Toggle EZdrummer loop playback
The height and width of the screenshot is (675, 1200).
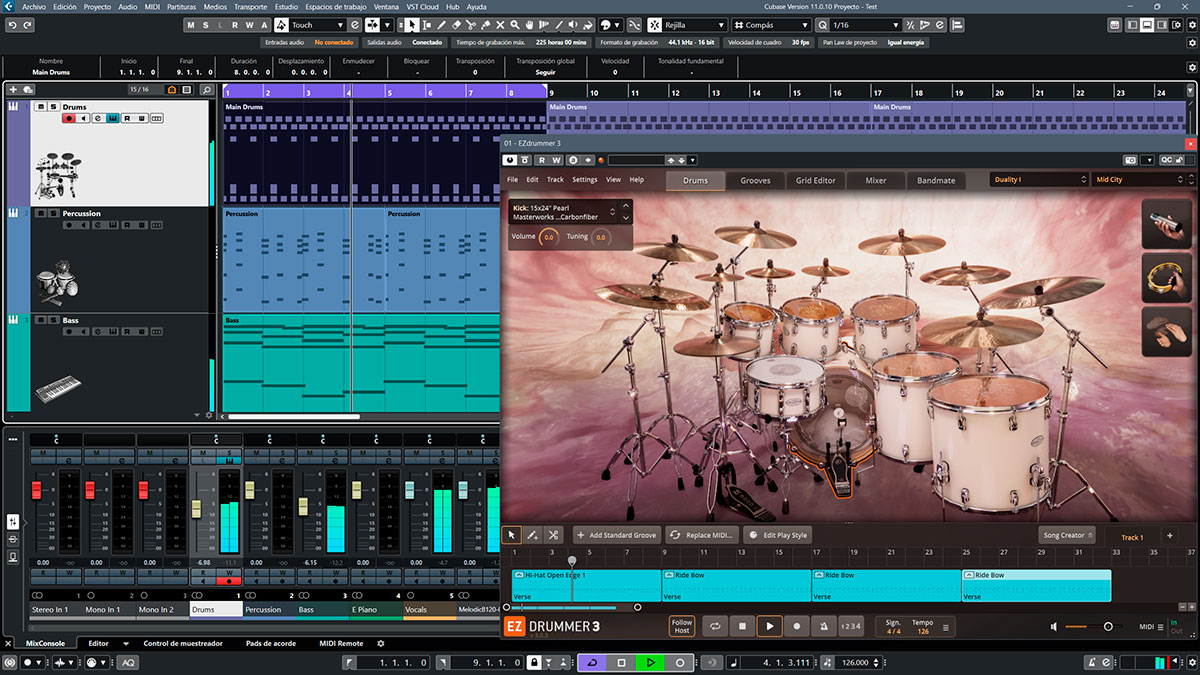[x=715, y=627]
